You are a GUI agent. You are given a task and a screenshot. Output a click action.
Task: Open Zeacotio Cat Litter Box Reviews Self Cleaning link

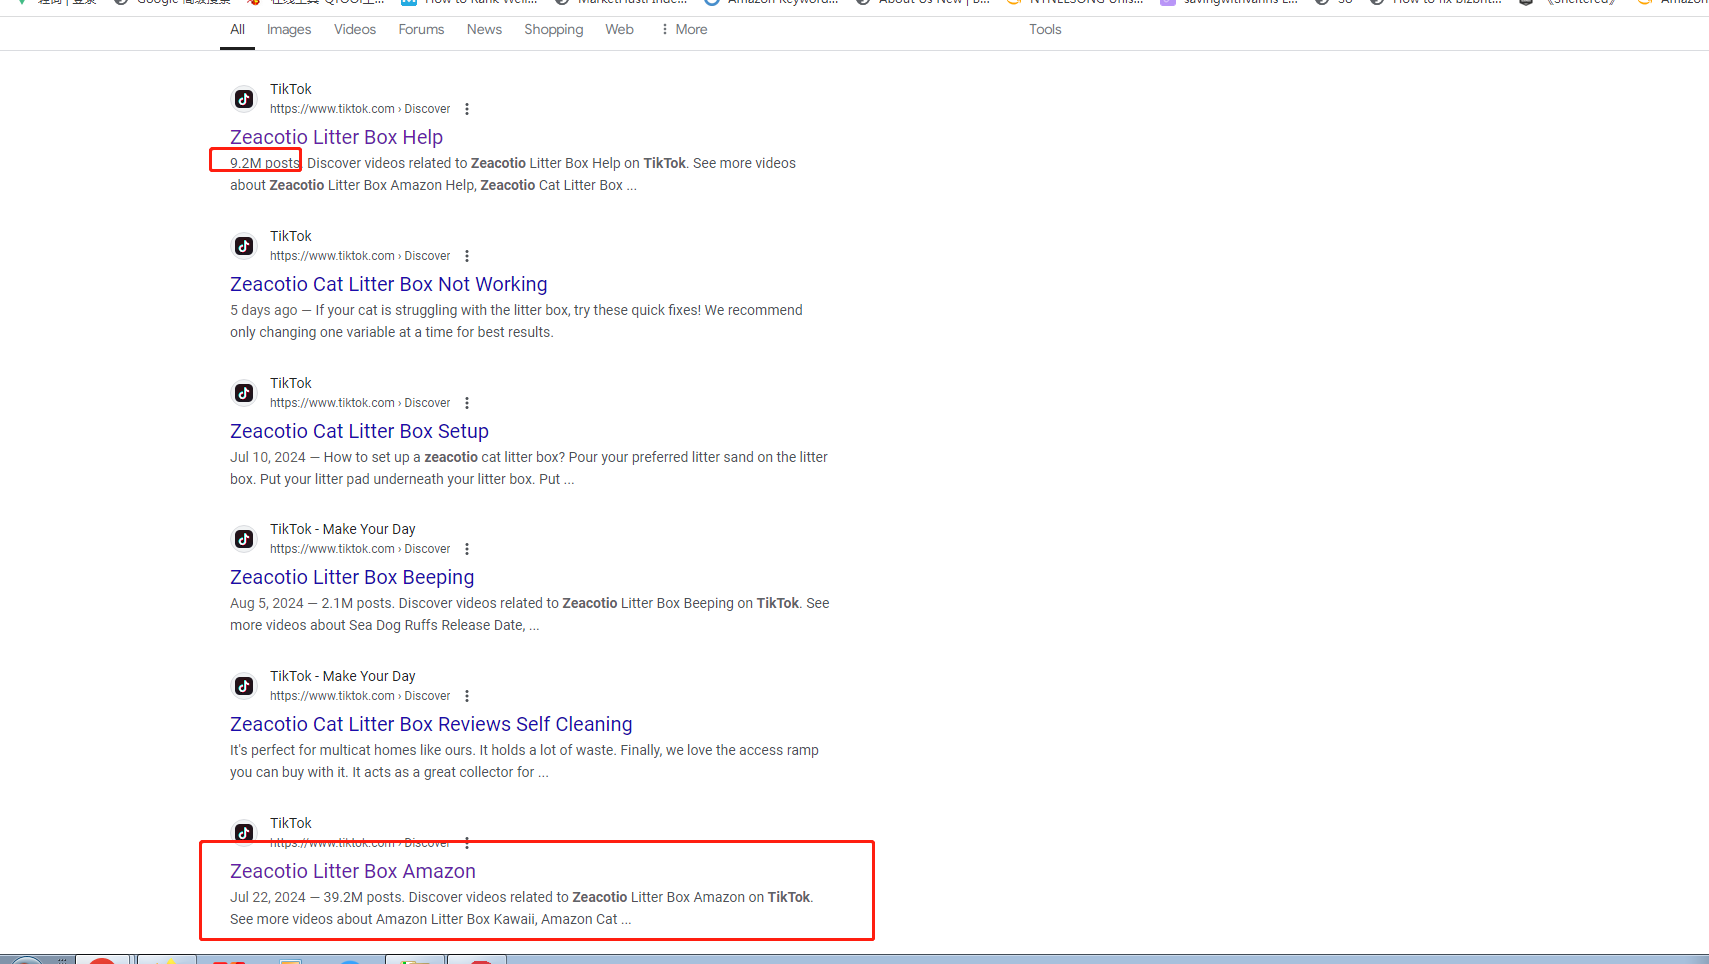coord(431,724)
